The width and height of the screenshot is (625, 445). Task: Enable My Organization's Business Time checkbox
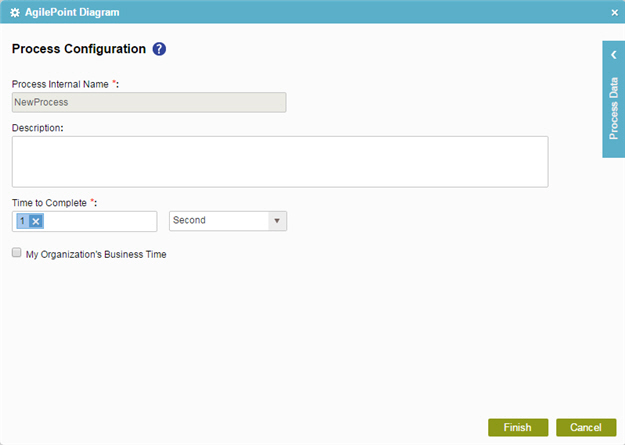click(x=16, y=252)
